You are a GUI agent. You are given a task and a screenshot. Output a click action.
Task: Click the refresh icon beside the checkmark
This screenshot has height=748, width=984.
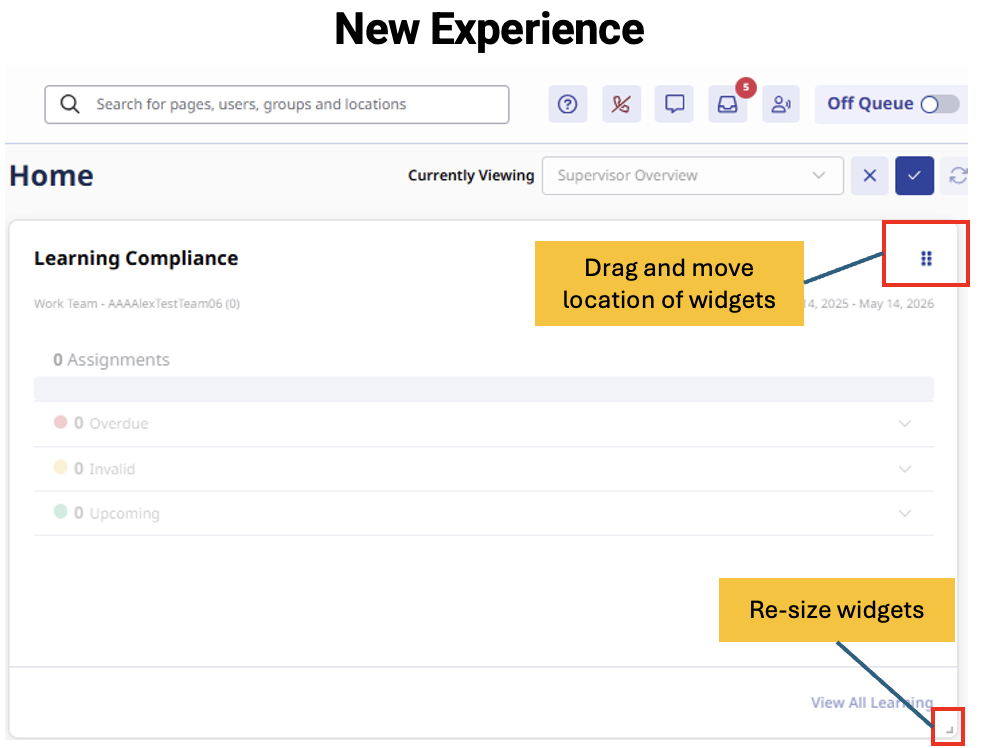[958, 176]
